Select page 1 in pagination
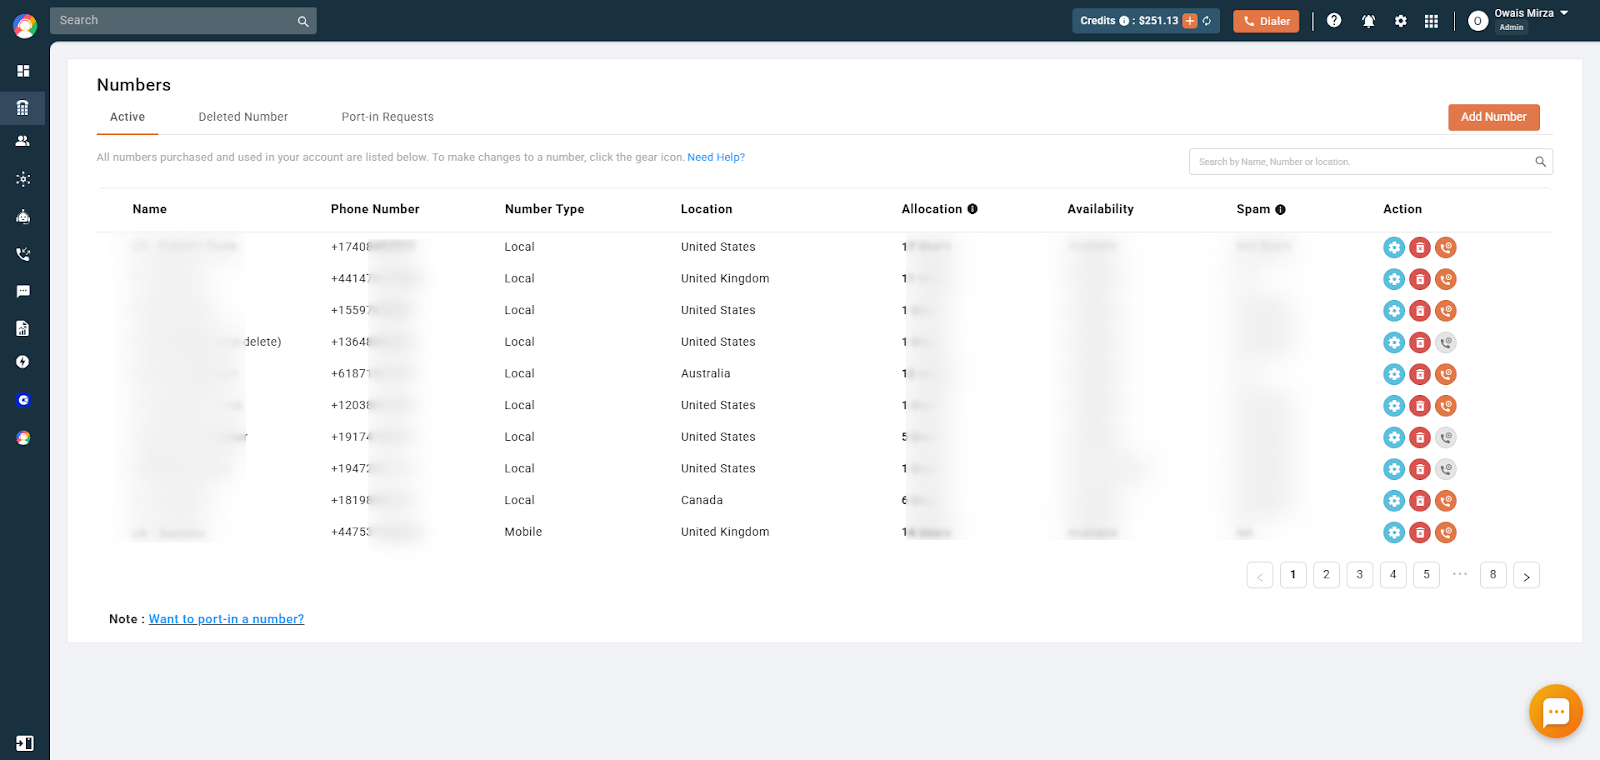Image resolution: width=1600 pixels, height=760 pixels. pyautogui.click(x=1293, y=575)
